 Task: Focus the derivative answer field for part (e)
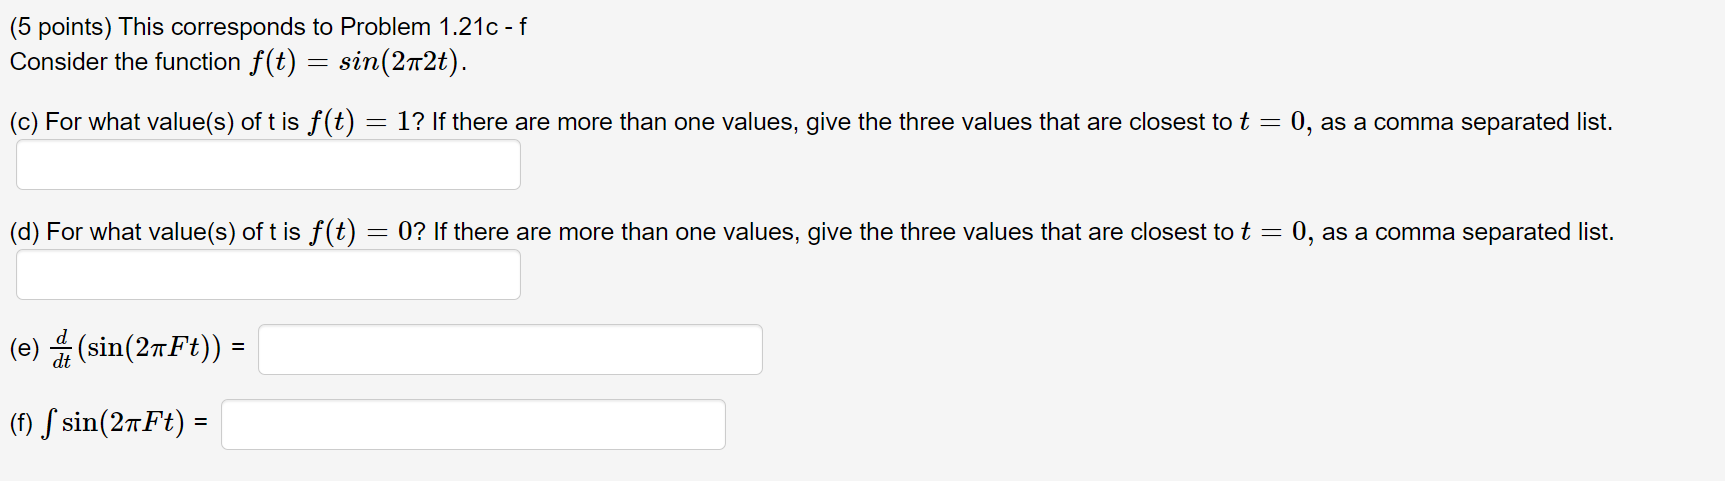[510, 349]
